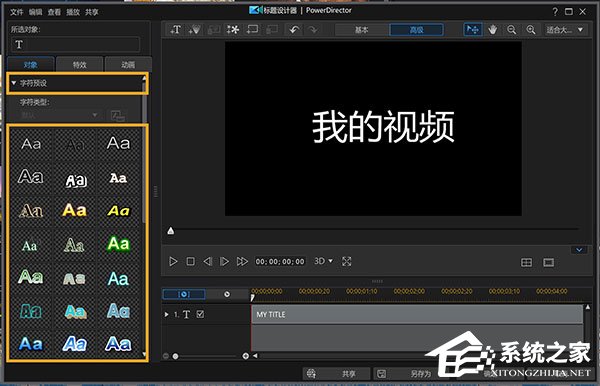Open the 播放 menu
This screenshot has width=600, height=386.
(73, 12)
